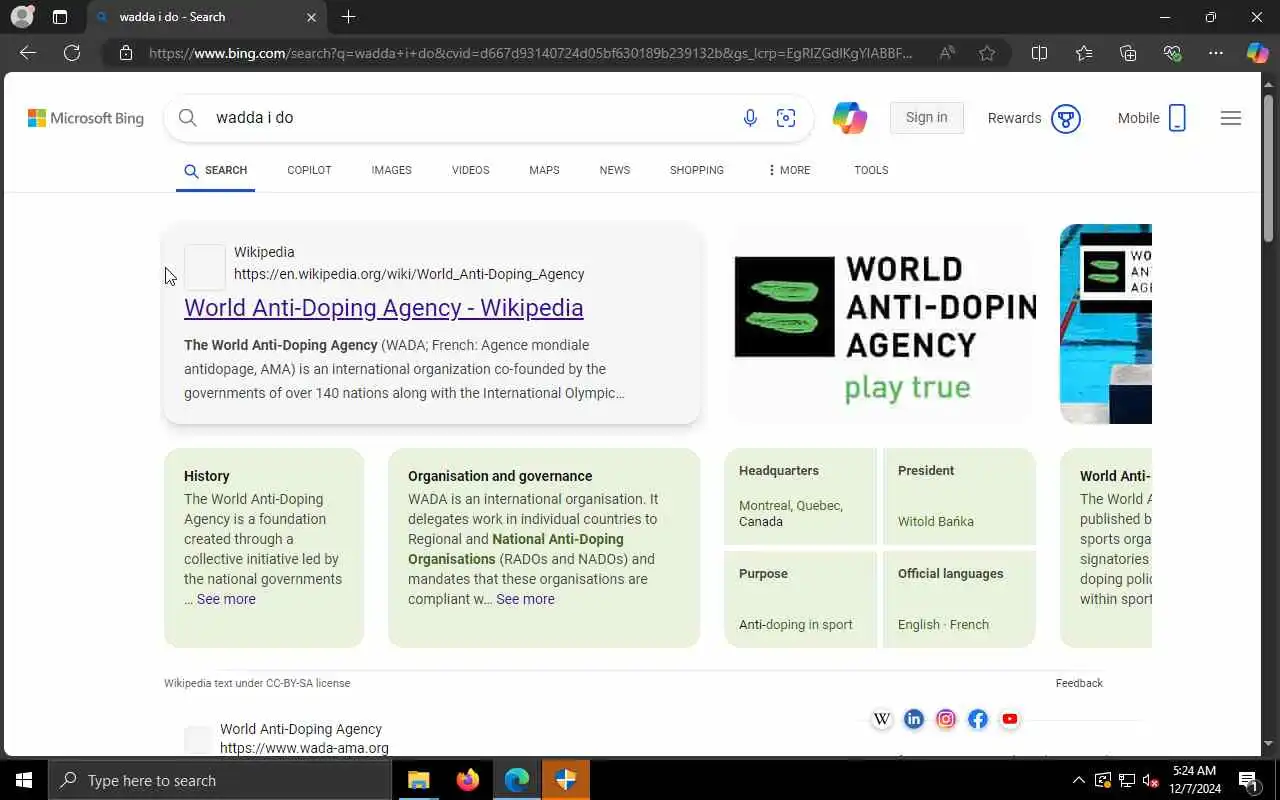Switch to the NEWS tab

[x=615, y=170]
